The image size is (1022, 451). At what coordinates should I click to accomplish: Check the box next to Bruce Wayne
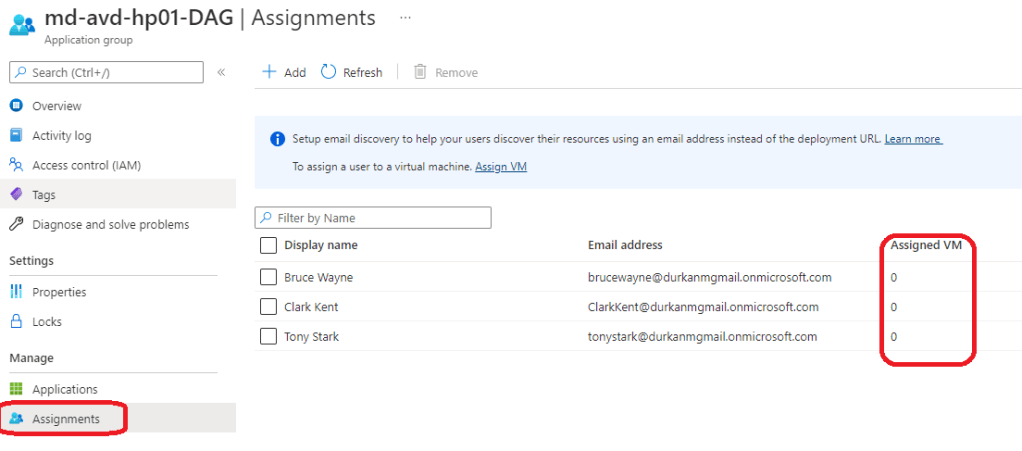pos(268,277)
